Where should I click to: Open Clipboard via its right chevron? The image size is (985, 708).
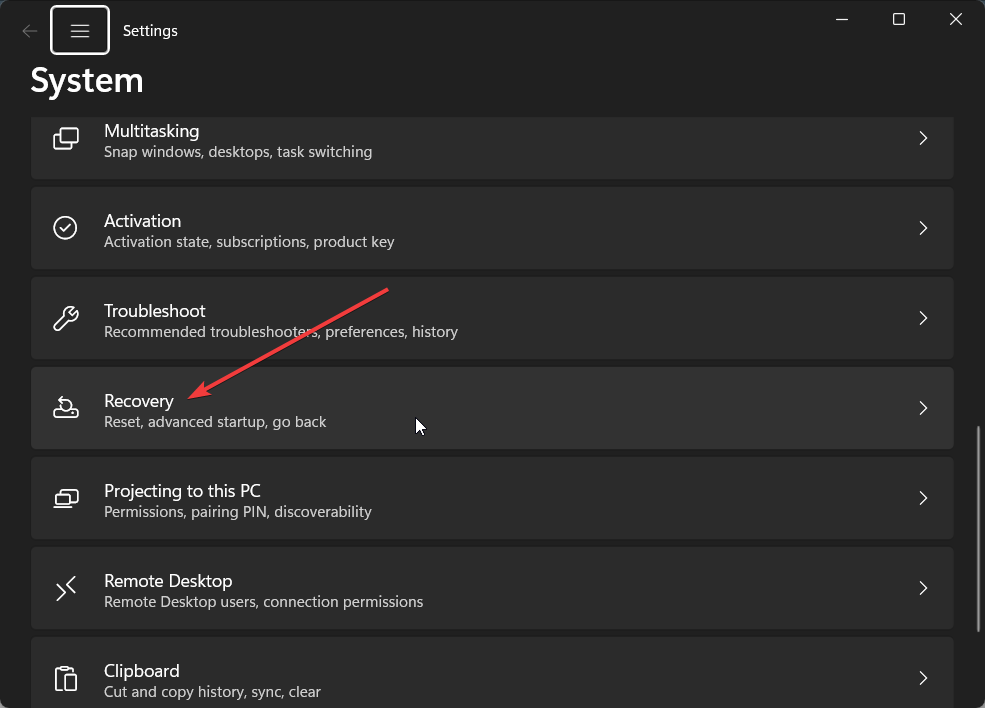click(x=923, y=678)
